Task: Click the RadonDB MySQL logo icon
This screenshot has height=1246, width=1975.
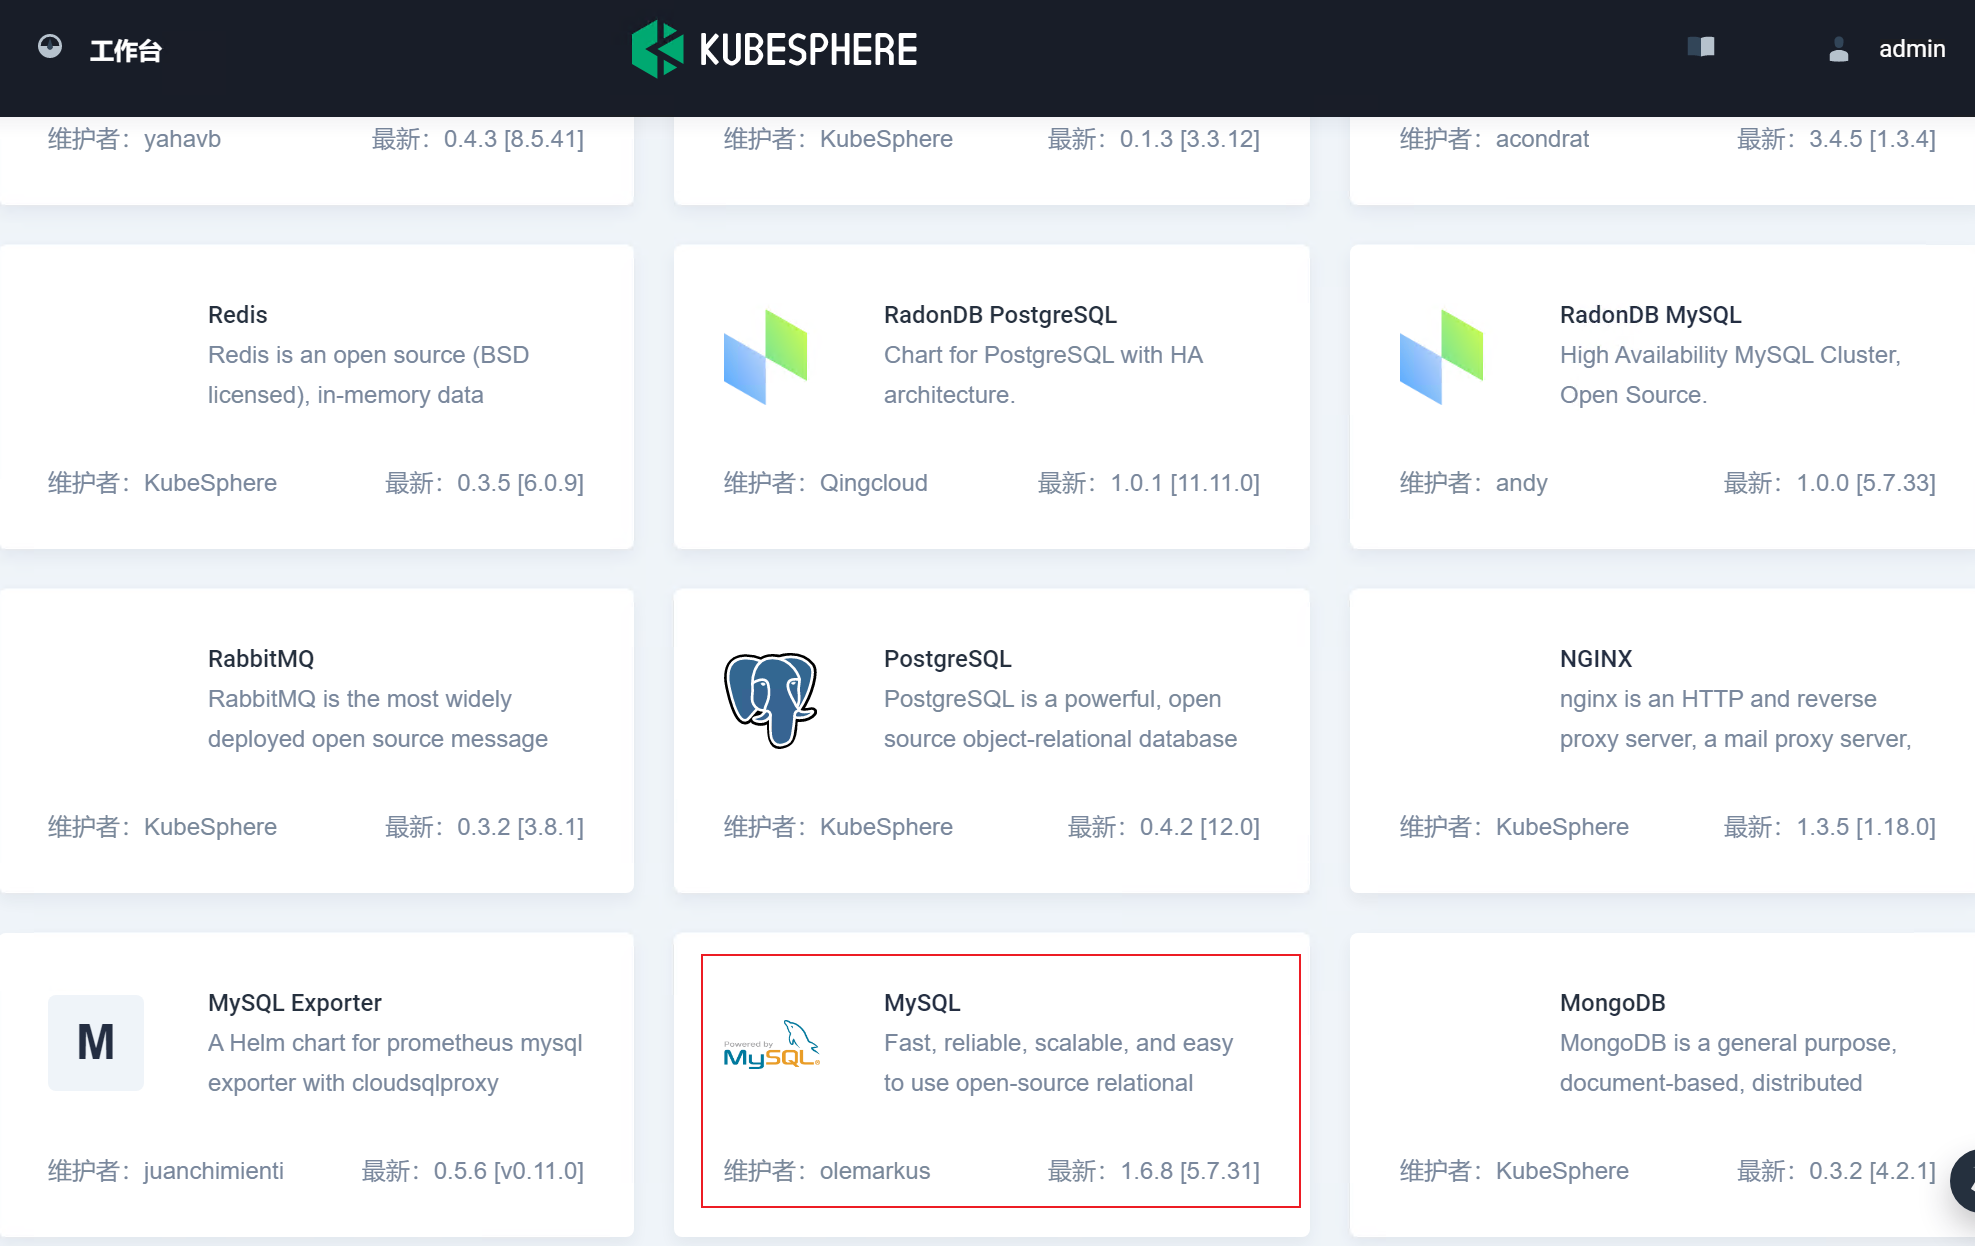Action: point(1441,357)
